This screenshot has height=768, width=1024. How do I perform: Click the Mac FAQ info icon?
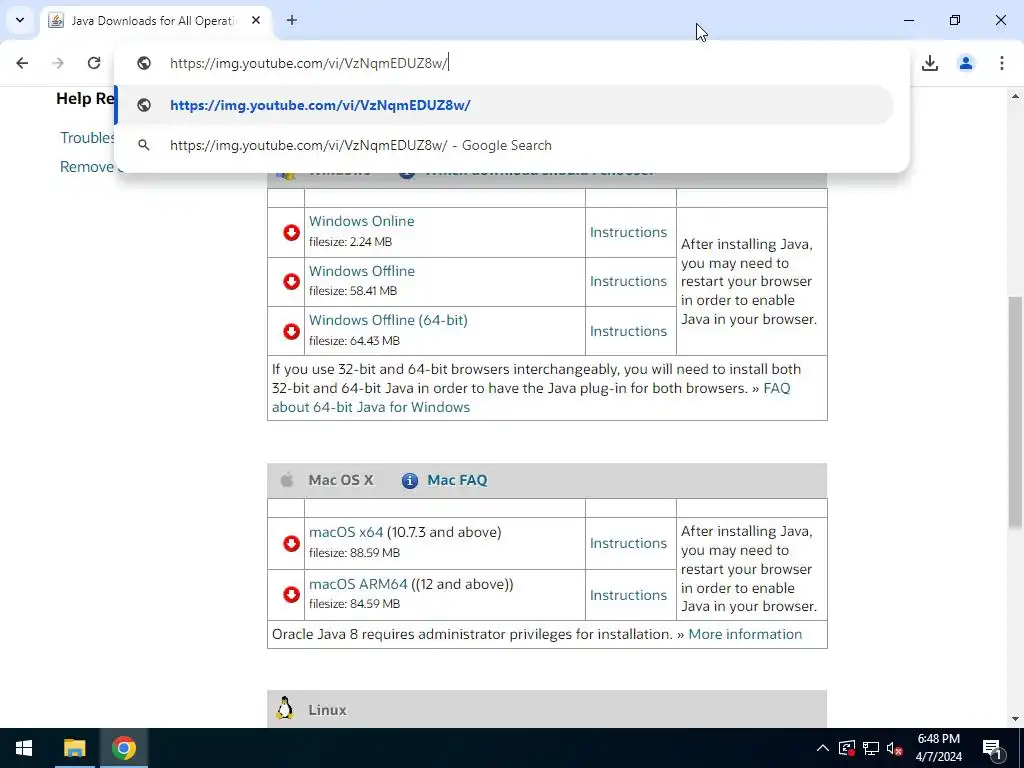pos(409,481)
